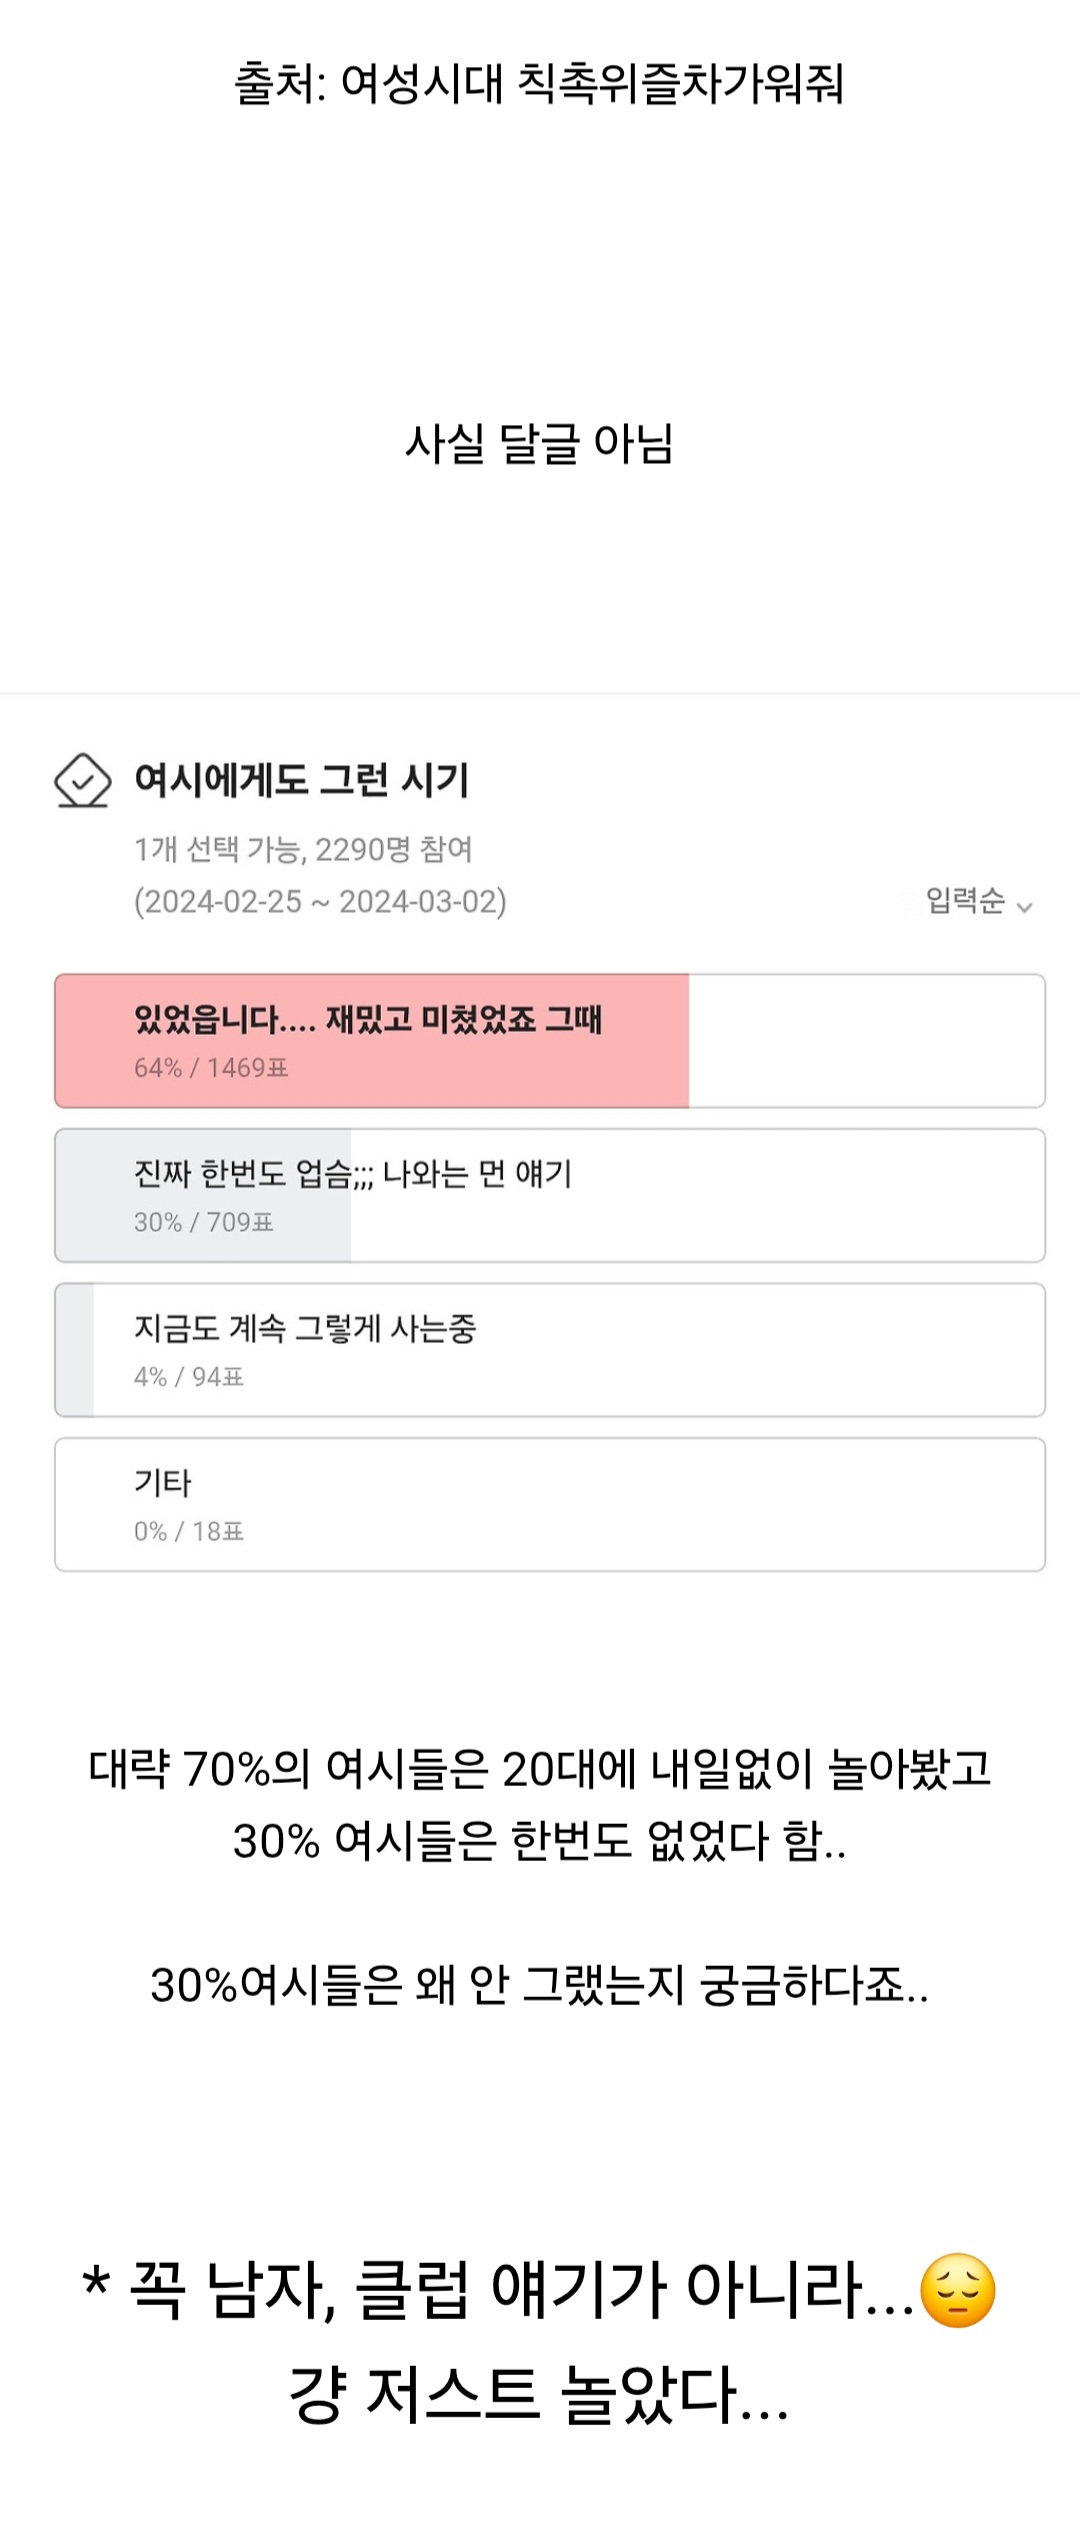Screen dimensions: 1080x2535
Task: Click the line '30%여시들은 왜 안 그랬는지 궁금하다죠..'
Action: [x=539, y=1984]
